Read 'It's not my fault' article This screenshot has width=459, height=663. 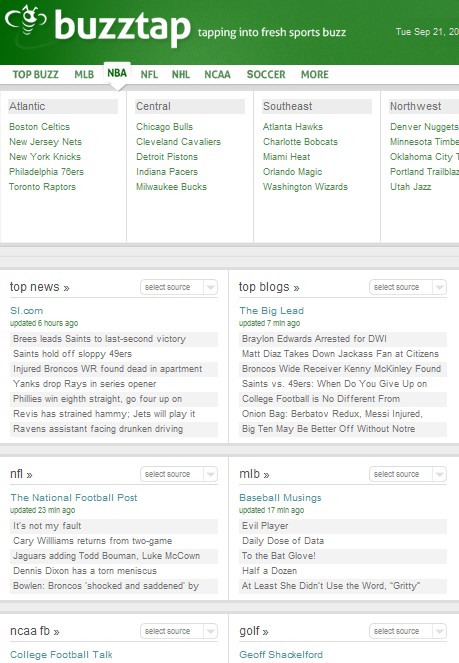click(x=114, y=526)
